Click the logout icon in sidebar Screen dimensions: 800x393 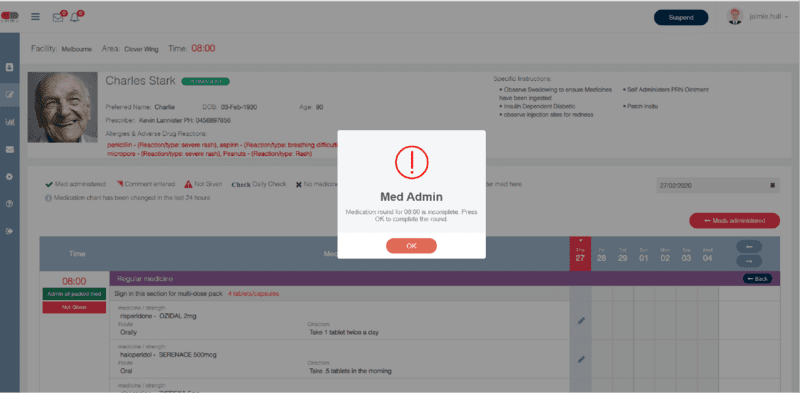click(x=9, y=231)
